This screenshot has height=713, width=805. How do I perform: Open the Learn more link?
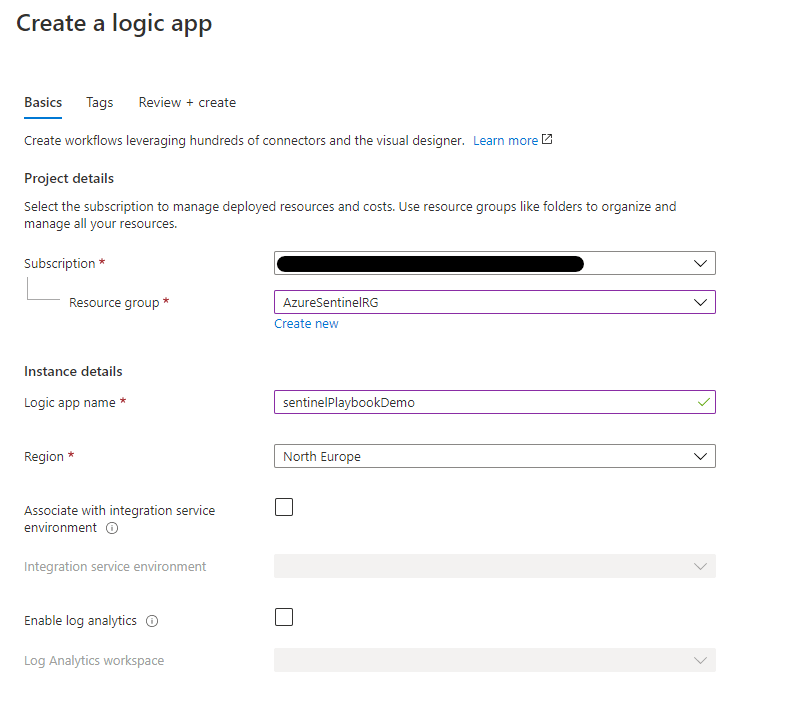[x=505, y=141]
